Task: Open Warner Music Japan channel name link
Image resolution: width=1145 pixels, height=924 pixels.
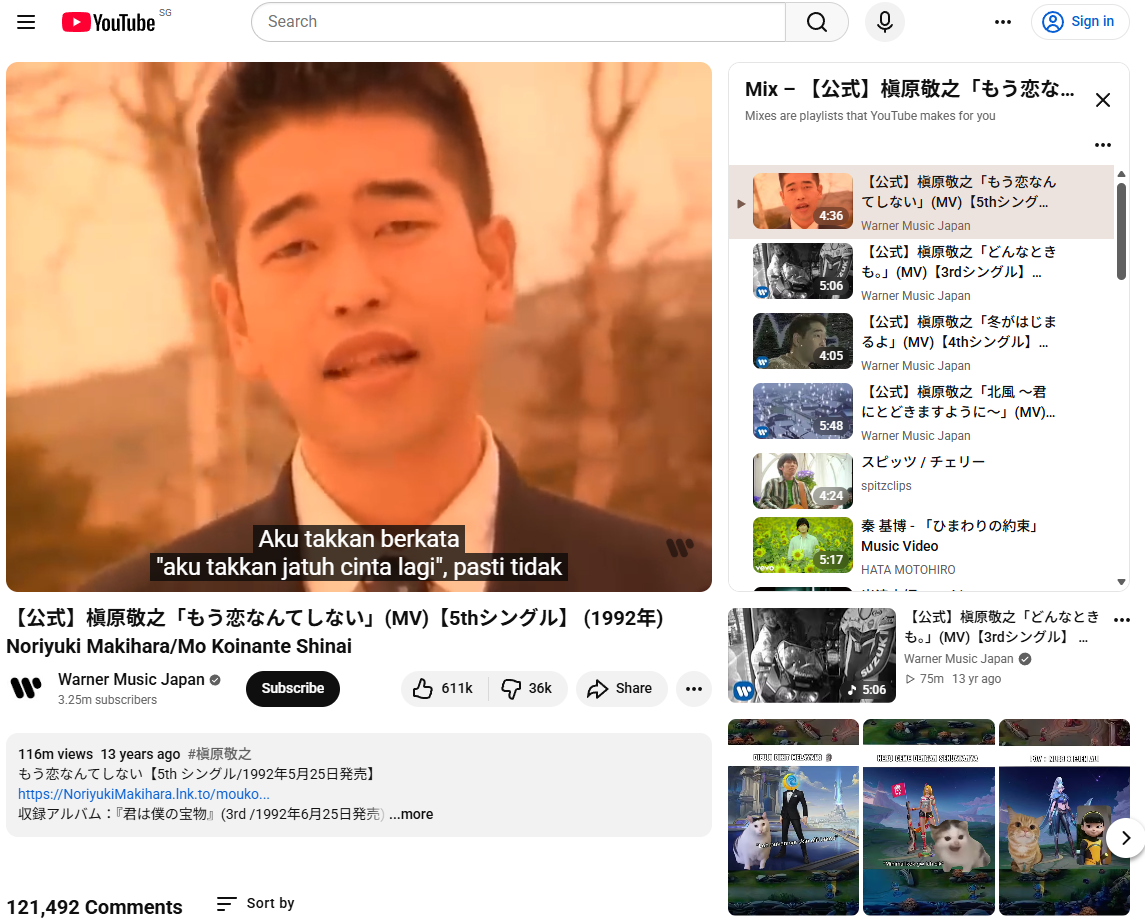Action: pos(131,679)
